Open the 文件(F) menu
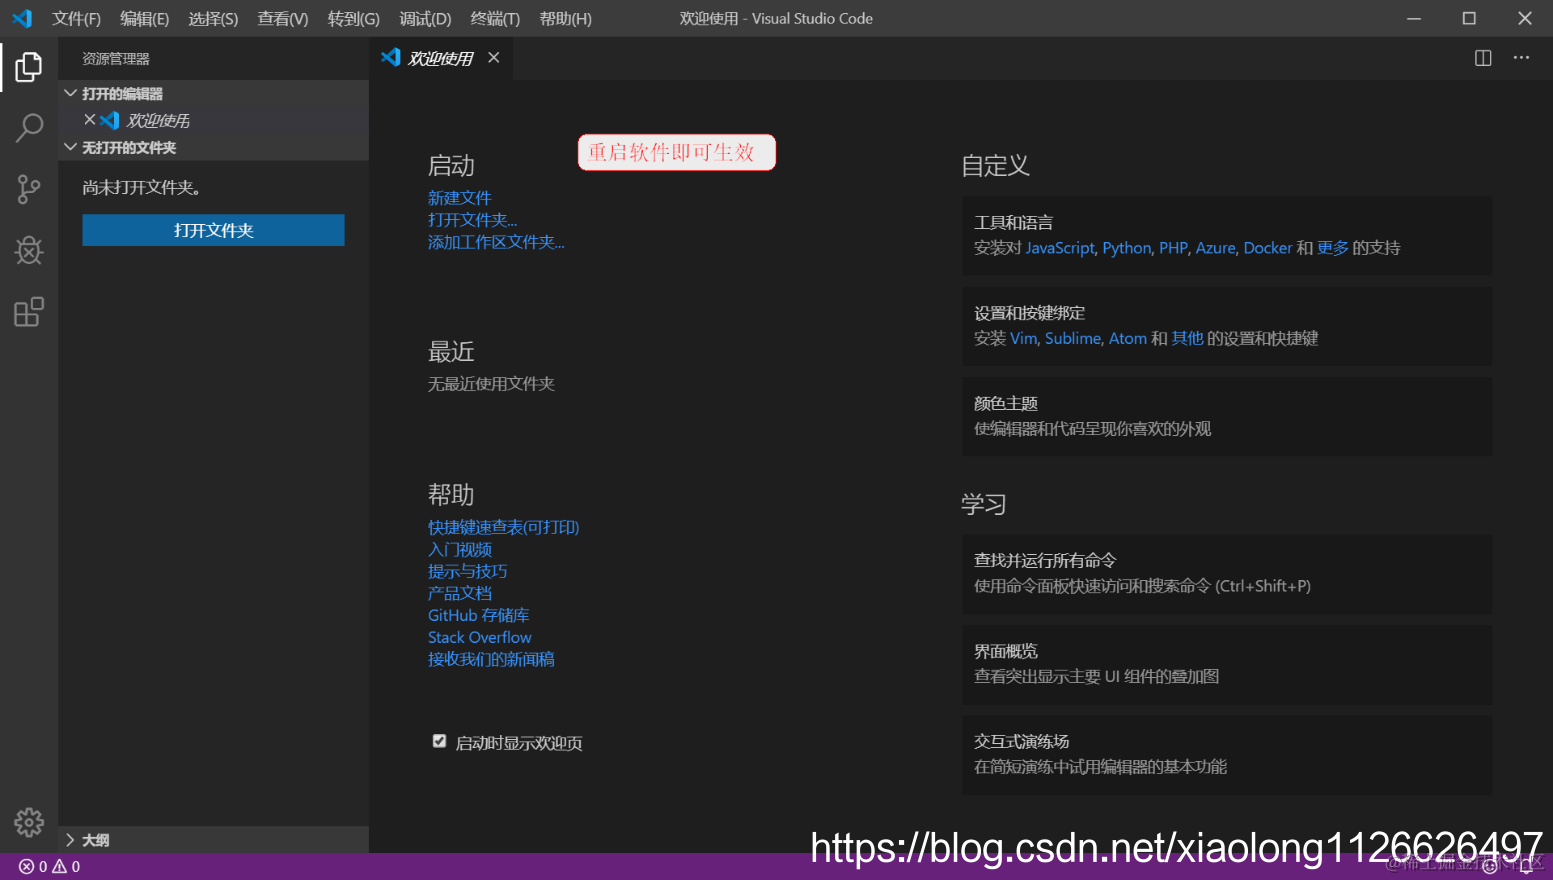 [76, 19]
